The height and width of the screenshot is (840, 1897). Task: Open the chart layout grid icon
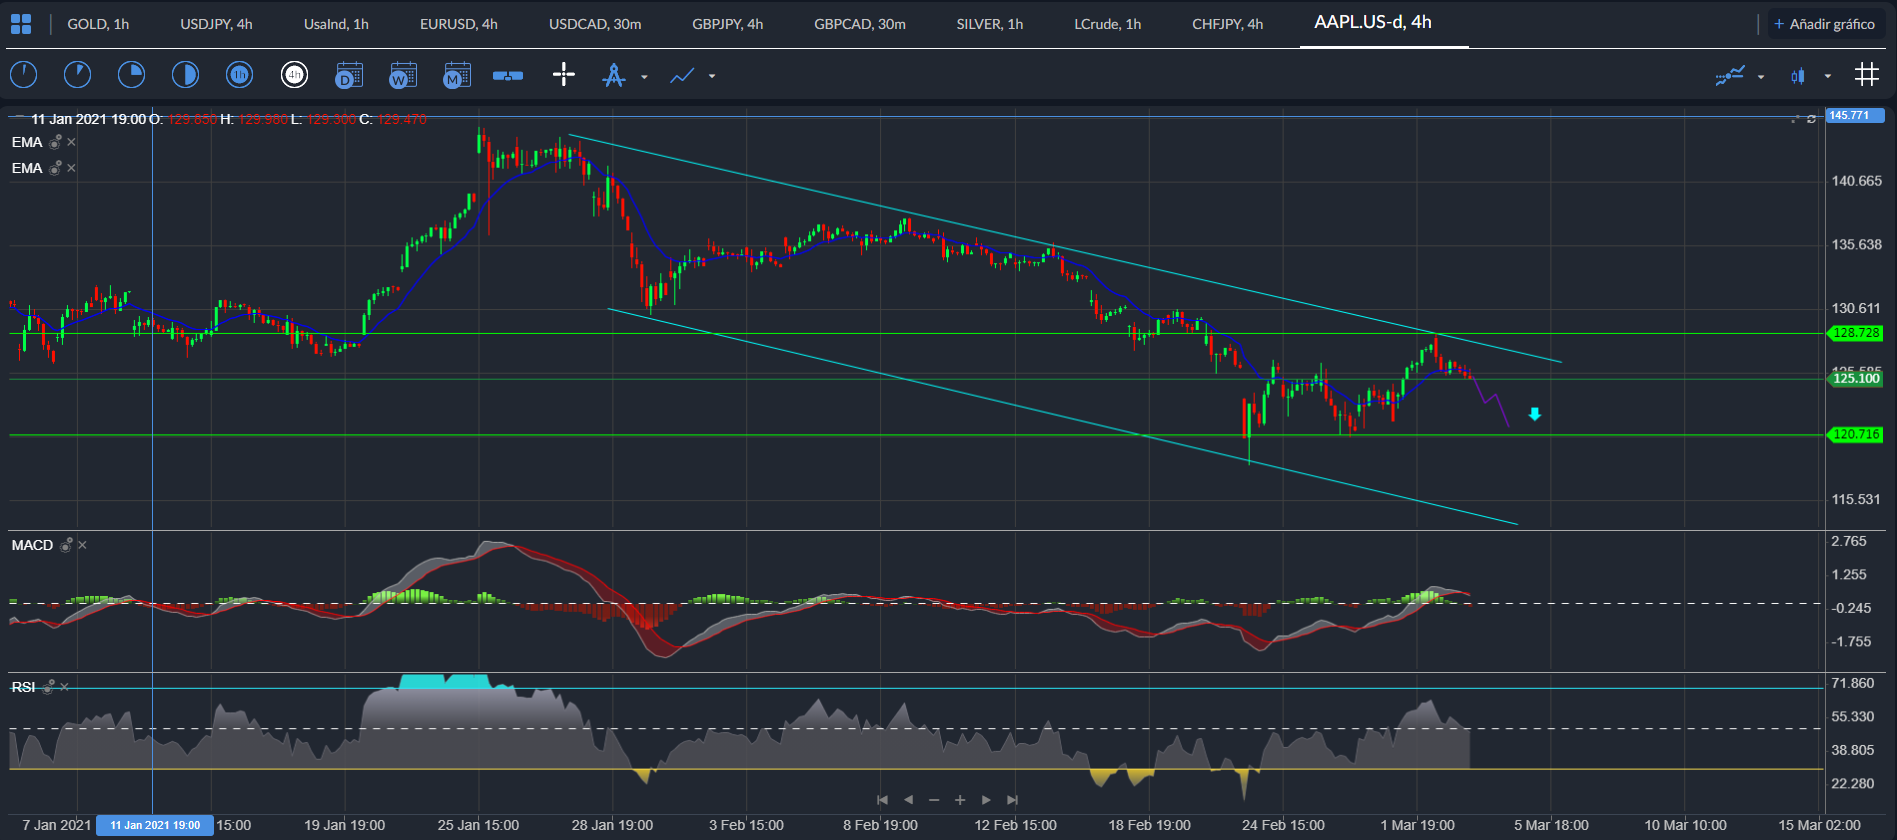point(20,24)
